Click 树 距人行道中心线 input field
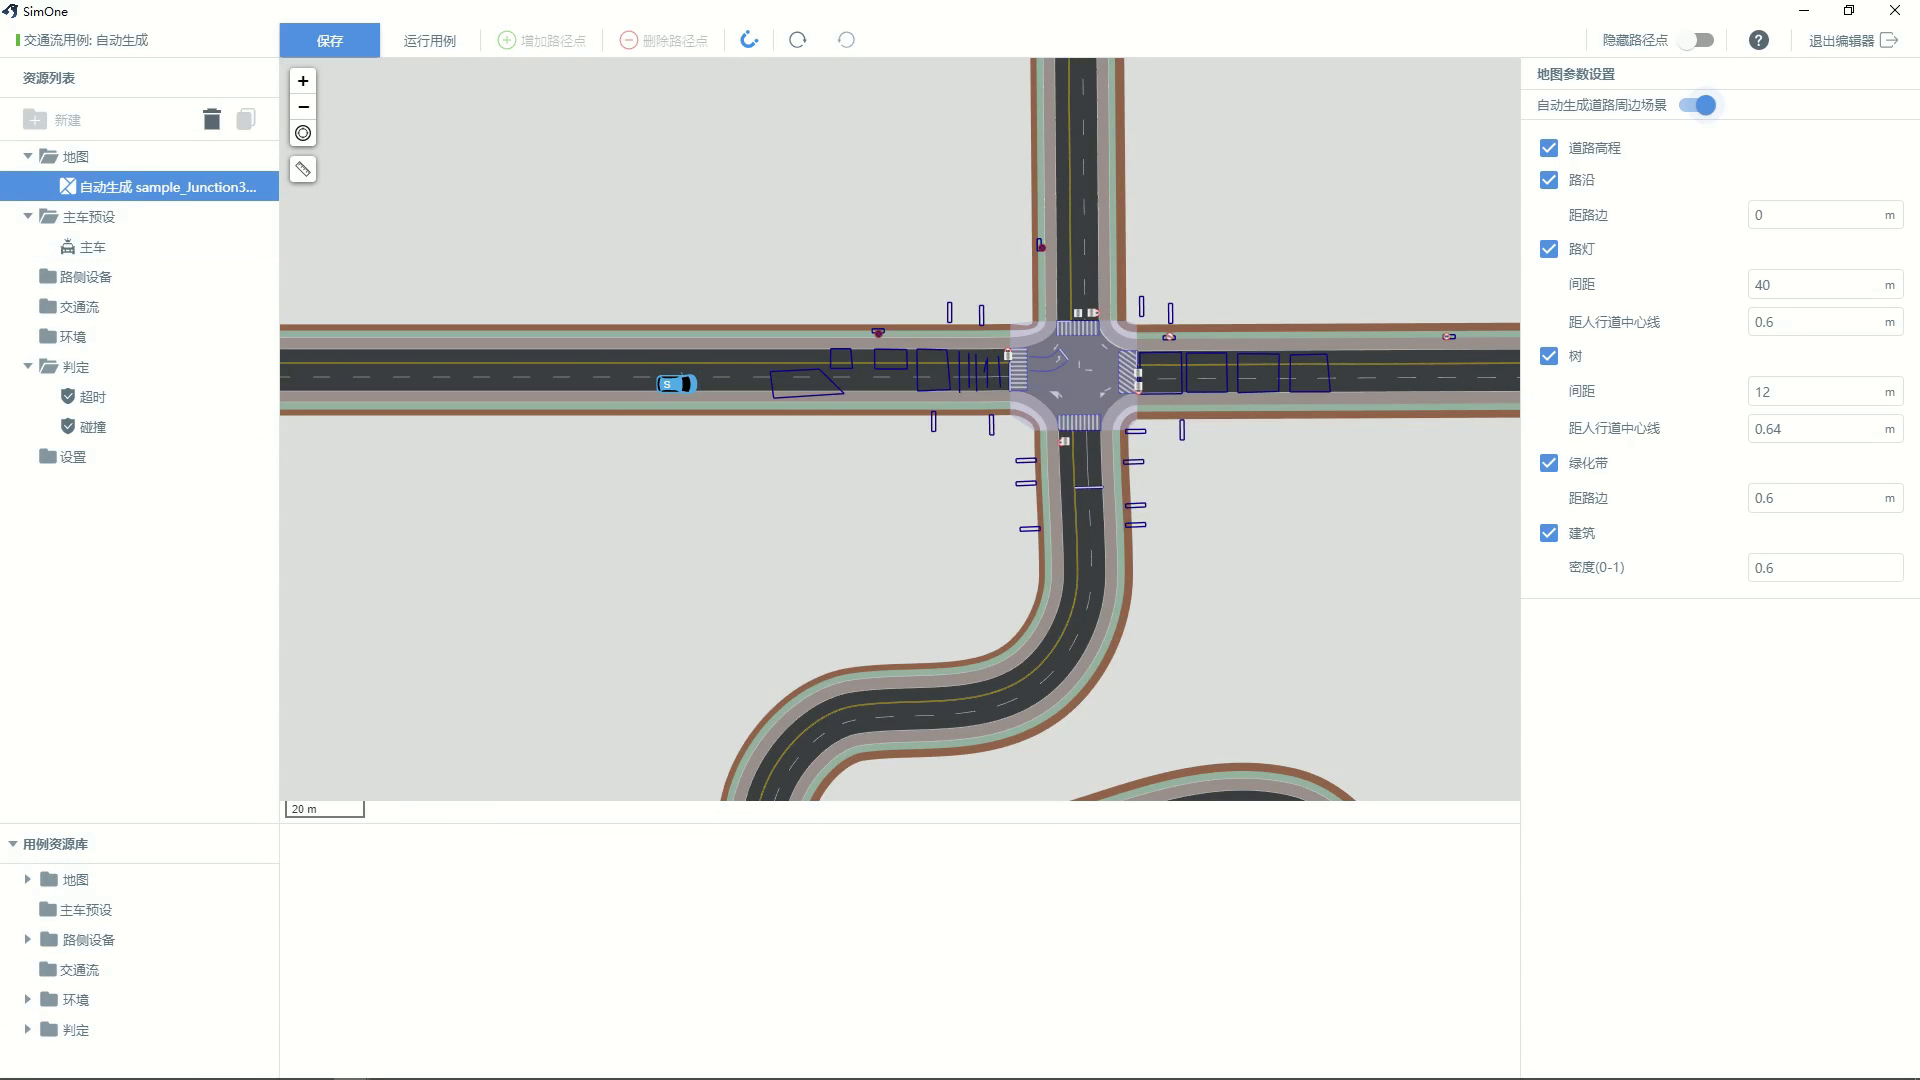The height and width of the screenshot is (1080, 1920). tap(1825, 429)
